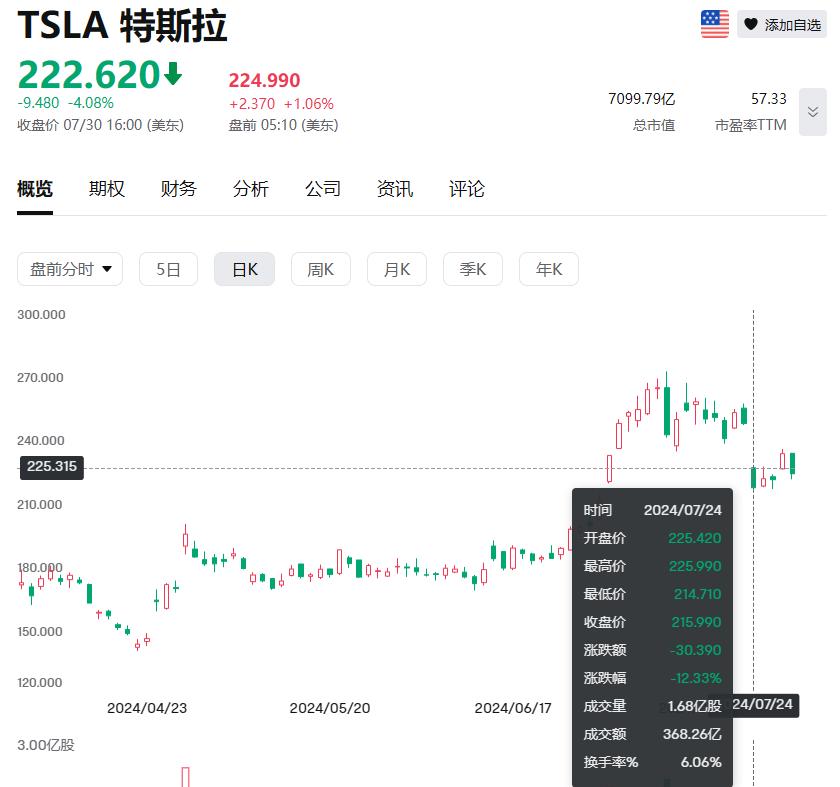
Task: Click the tooltip volume 1.68亿股
Action: coord(694,706)
